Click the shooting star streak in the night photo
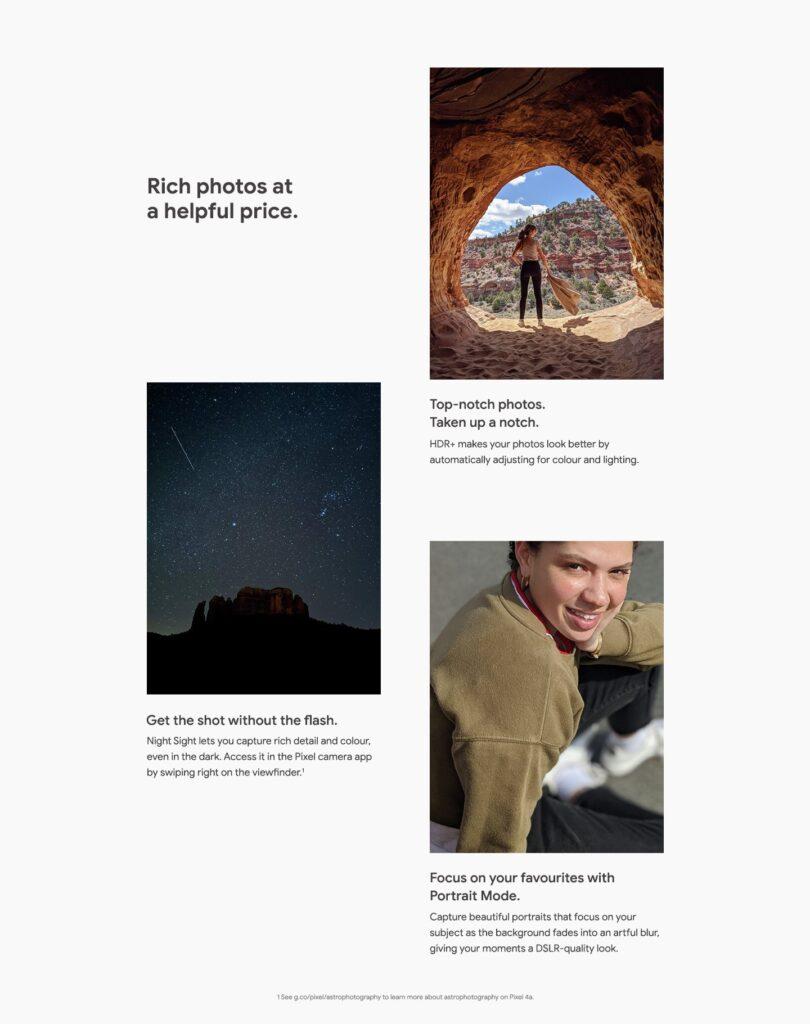Viewport: 810px width, 1024px height. coord(183,449)
